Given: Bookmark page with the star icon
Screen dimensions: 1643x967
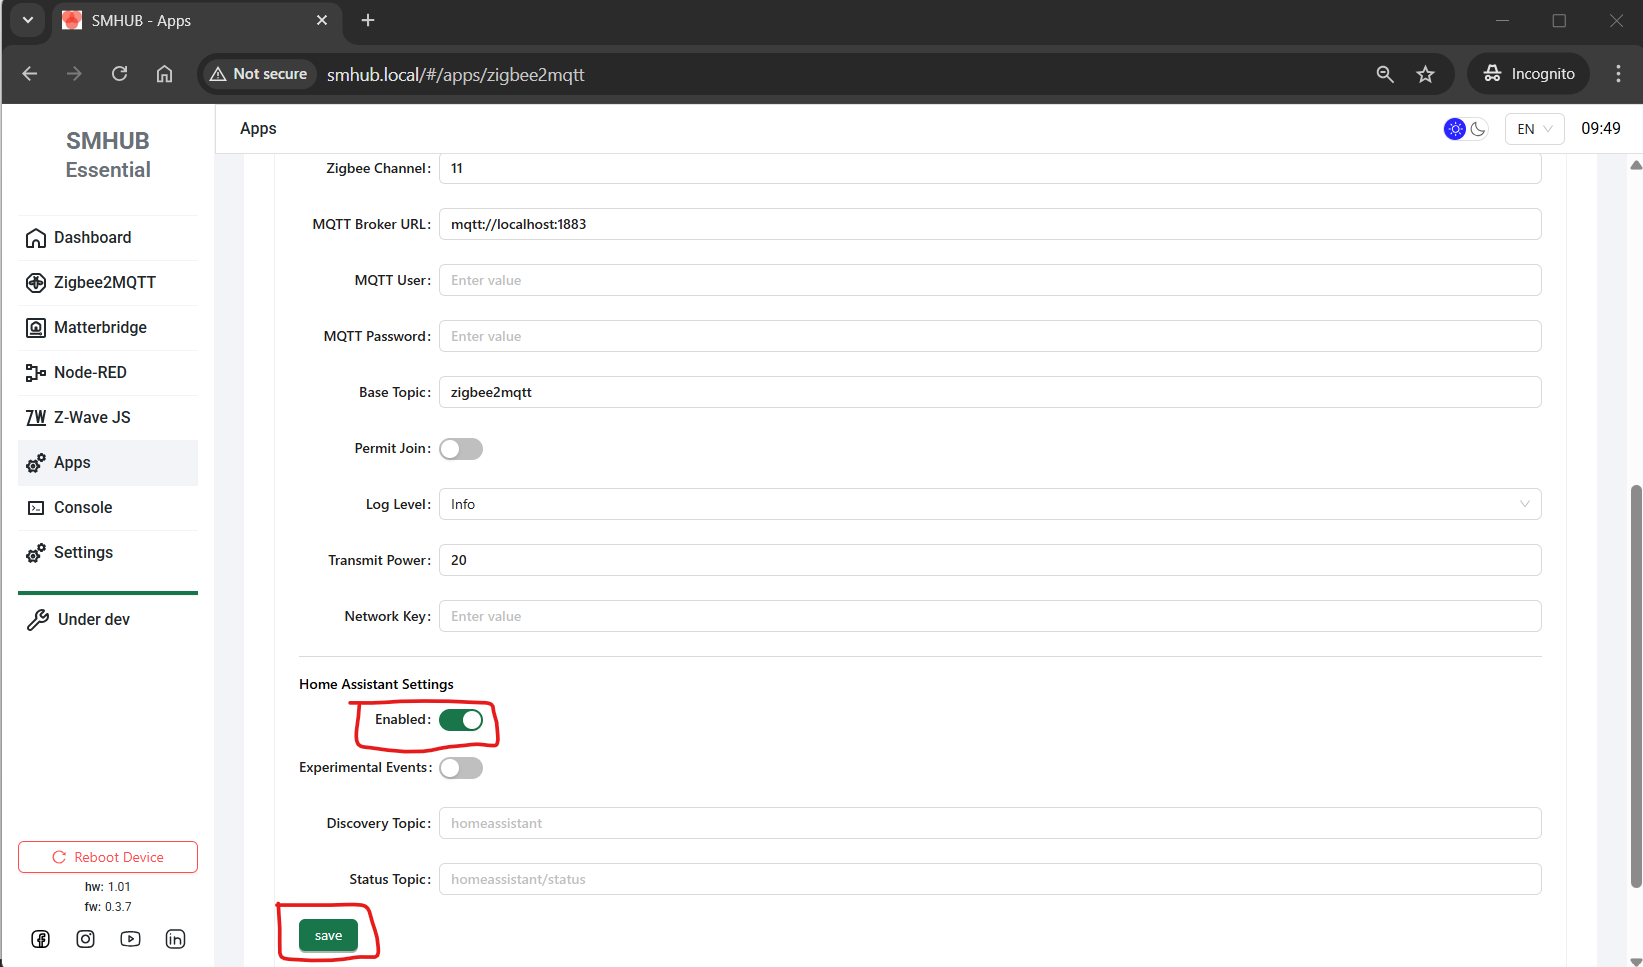Looking at the screenshot, I should coord(1425,74).
